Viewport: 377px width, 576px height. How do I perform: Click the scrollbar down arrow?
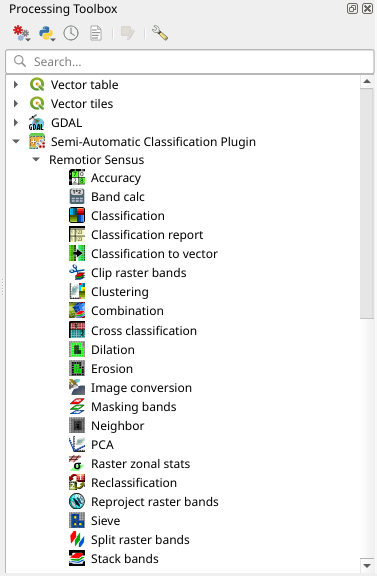coord(367,565)
